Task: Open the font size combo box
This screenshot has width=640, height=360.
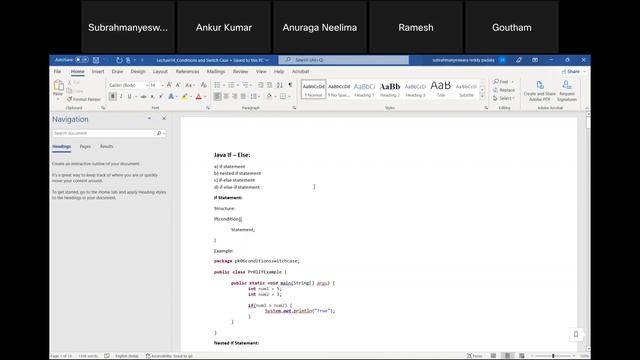Action: click(x=157, y=85)
